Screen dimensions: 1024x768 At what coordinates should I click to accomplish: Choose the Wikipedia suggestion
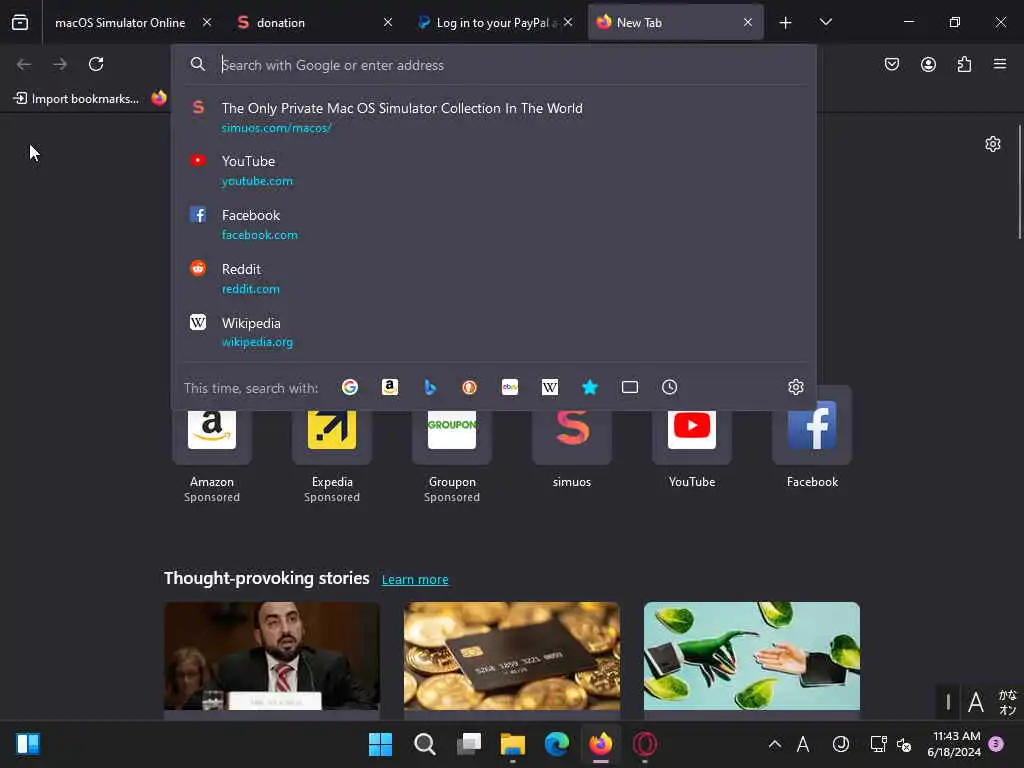point(494,332)
